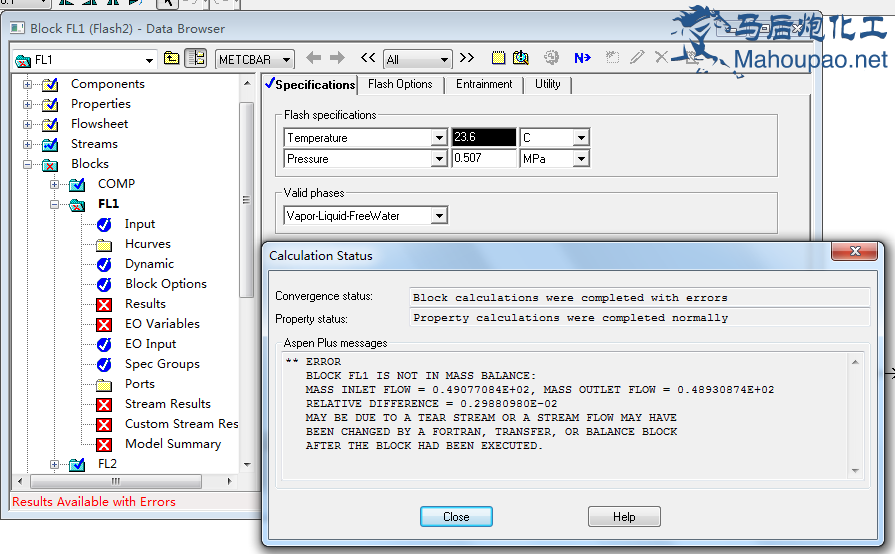Click the Help button in dialog
The height and width of the screenshot is (554, 895).
tap(624, 517)
